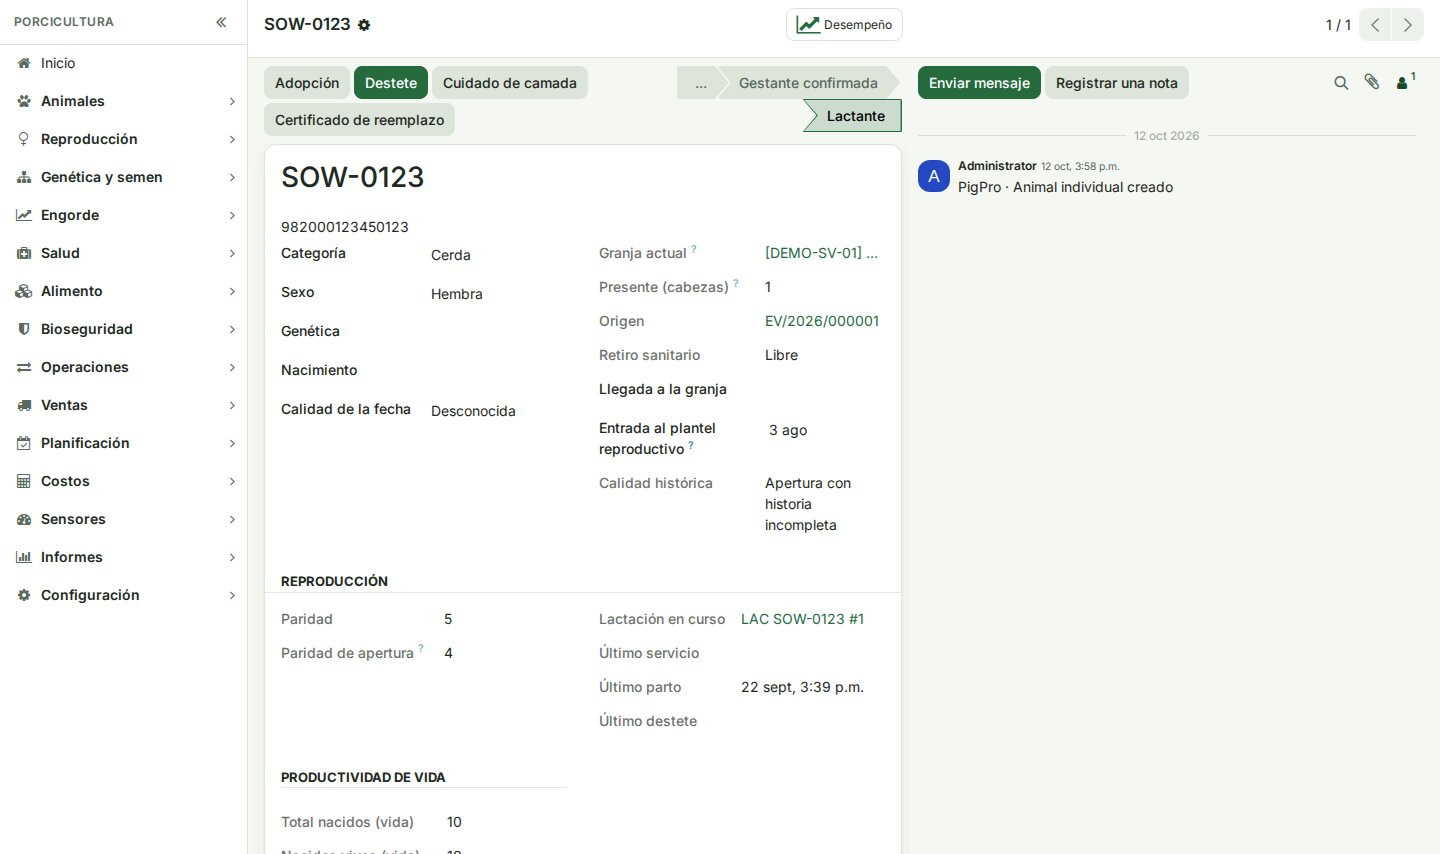The height and width of the screenshot is (854, 1440).
Task: Search messages with magnifier icon
Action: click(1341, 83)
